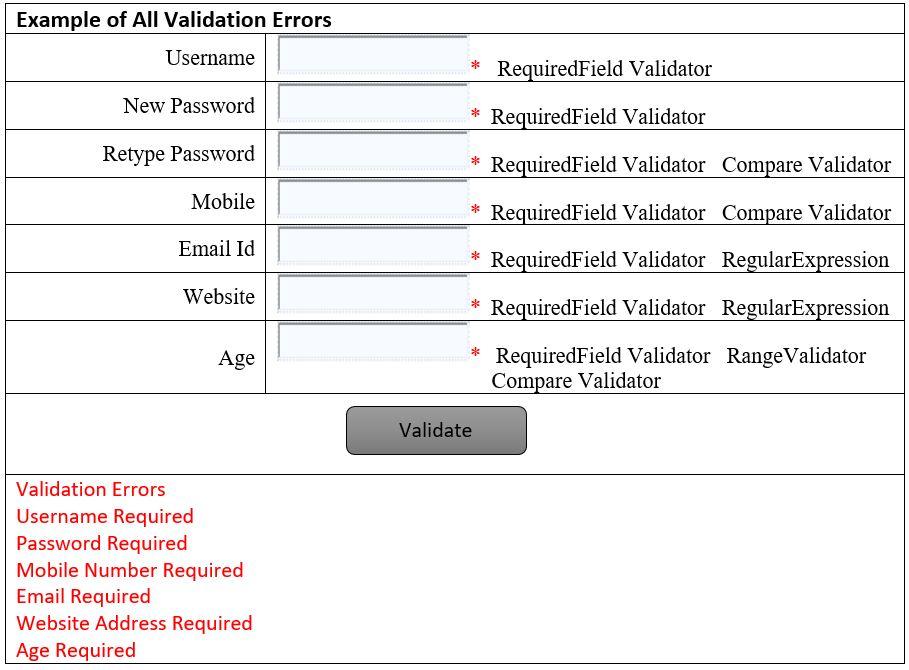Click the Website Address Required error message

point(135,623)
